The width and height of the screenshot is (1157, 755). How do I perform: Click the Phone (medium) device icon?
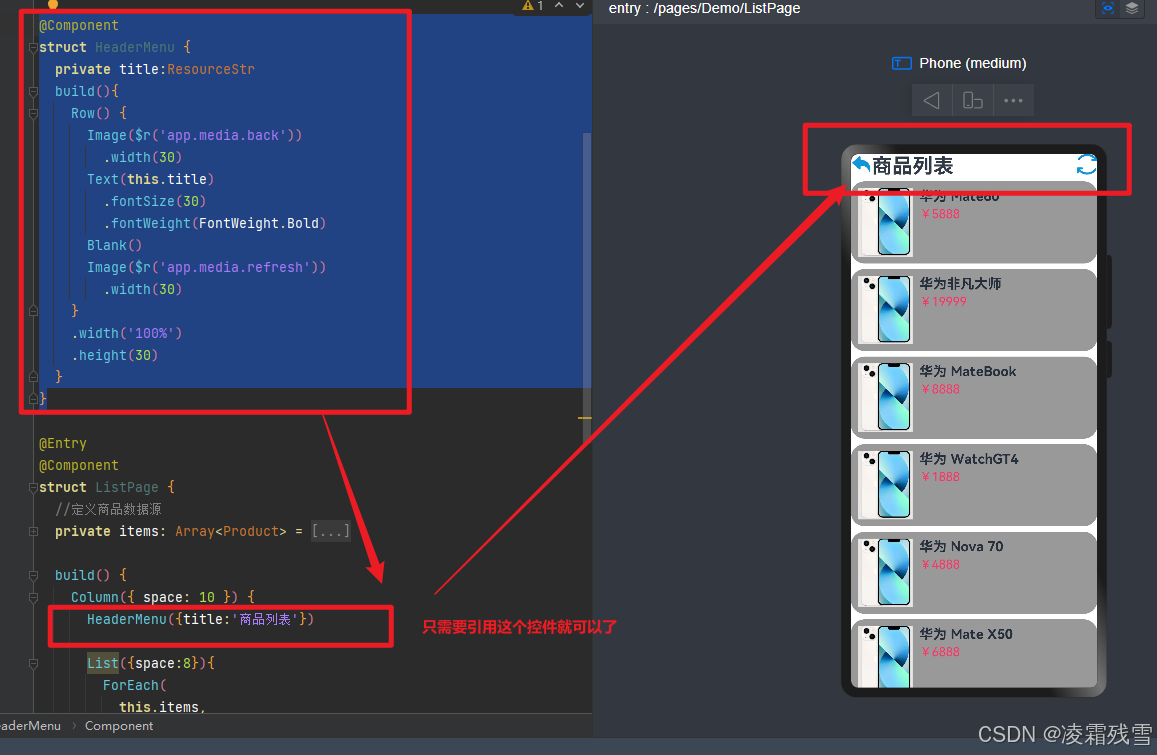point(901,63)
